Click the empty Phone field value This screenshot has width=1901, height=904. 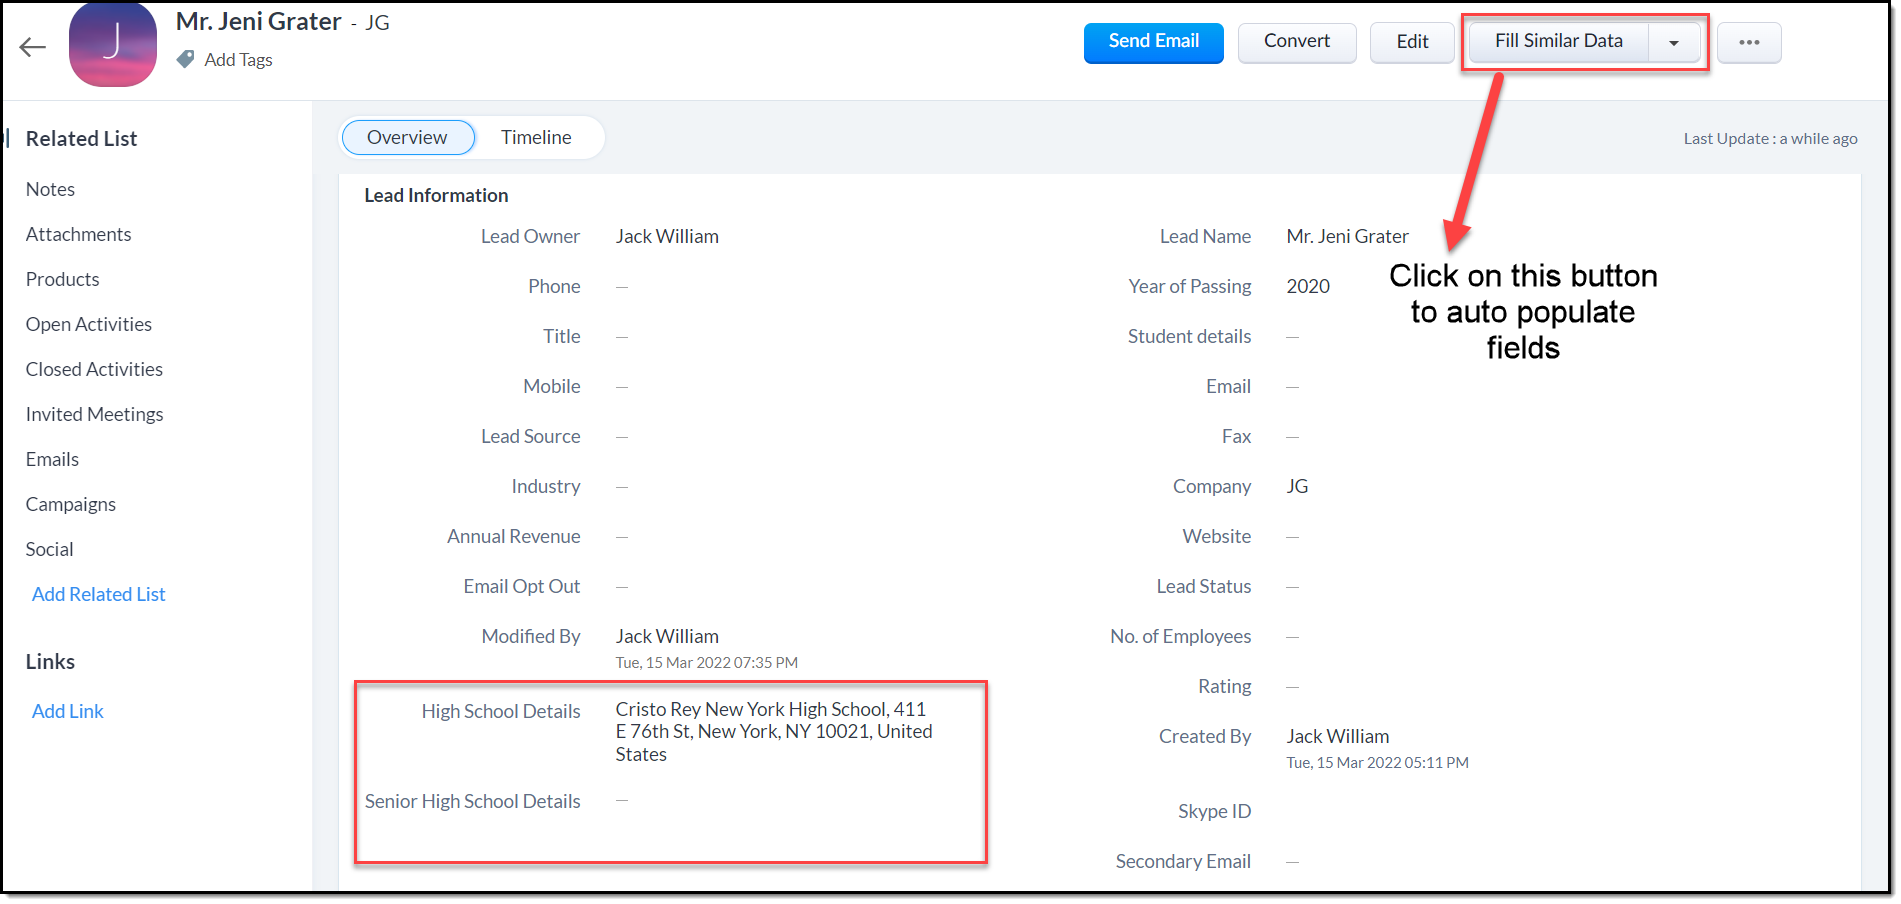[x=622, y=287]
